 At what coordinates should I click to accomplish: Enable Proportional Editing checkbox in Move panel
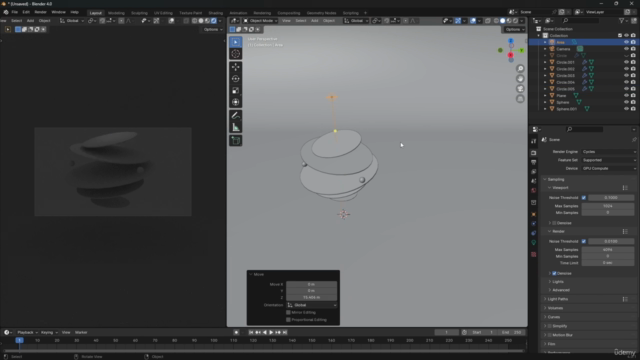289,320
